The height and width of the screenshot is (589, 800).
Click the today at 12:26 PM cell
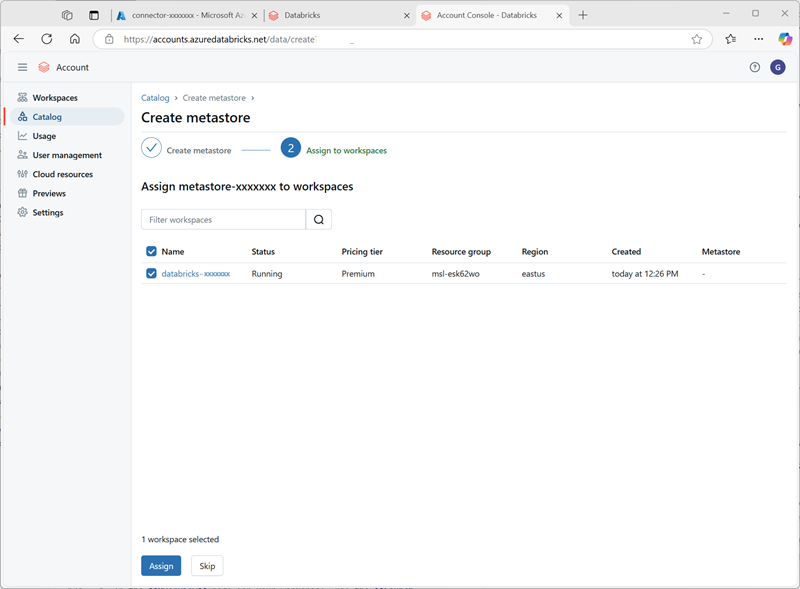(x=645, y=274)
